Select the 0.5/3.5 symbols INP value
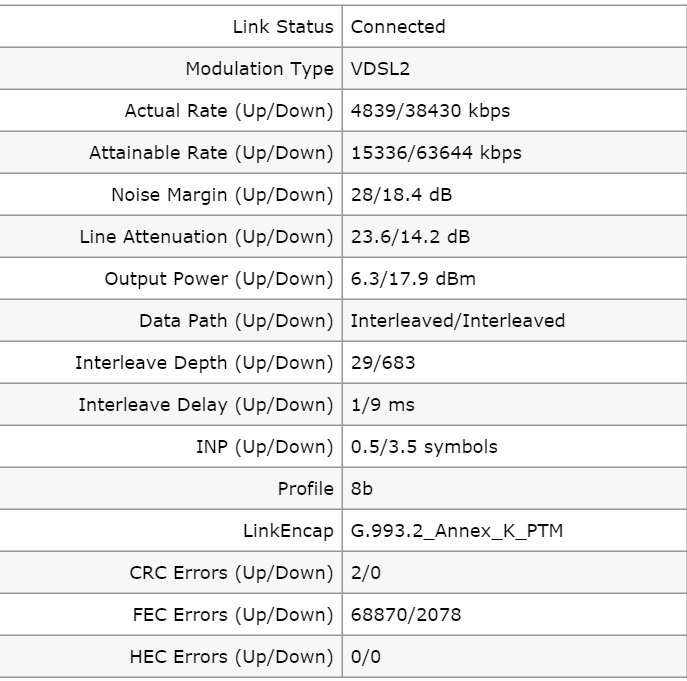 click(424, 447)
